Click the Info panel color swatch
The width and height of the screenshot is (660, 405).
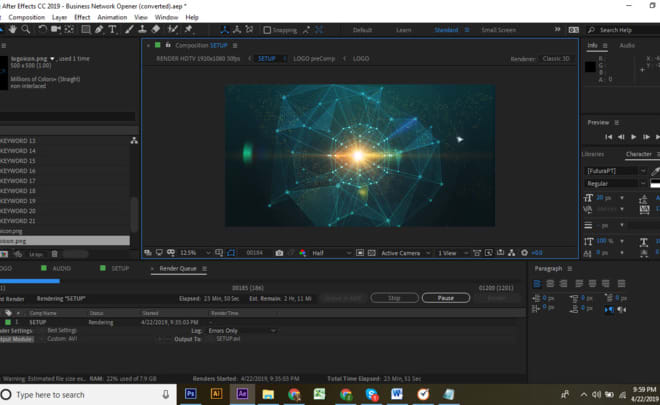click(591, 67)
